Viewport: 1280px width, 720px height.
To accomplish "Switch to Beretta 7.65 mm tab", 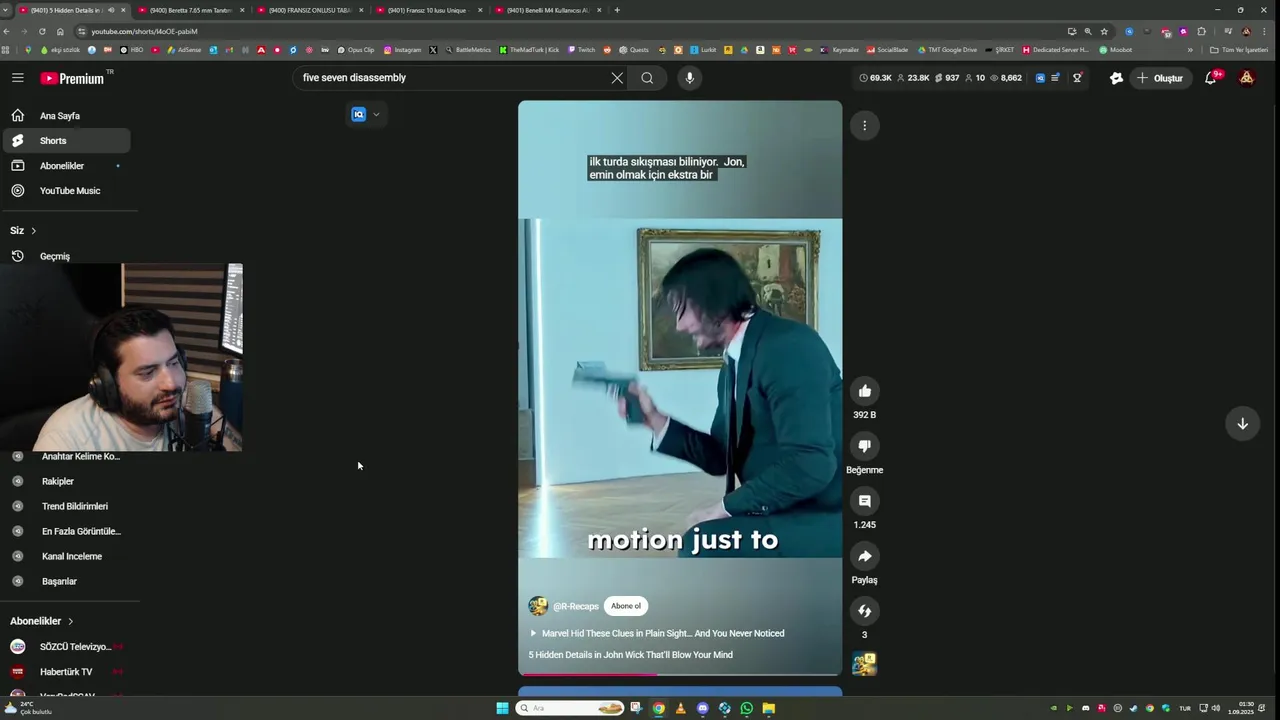I will [190, 10].
